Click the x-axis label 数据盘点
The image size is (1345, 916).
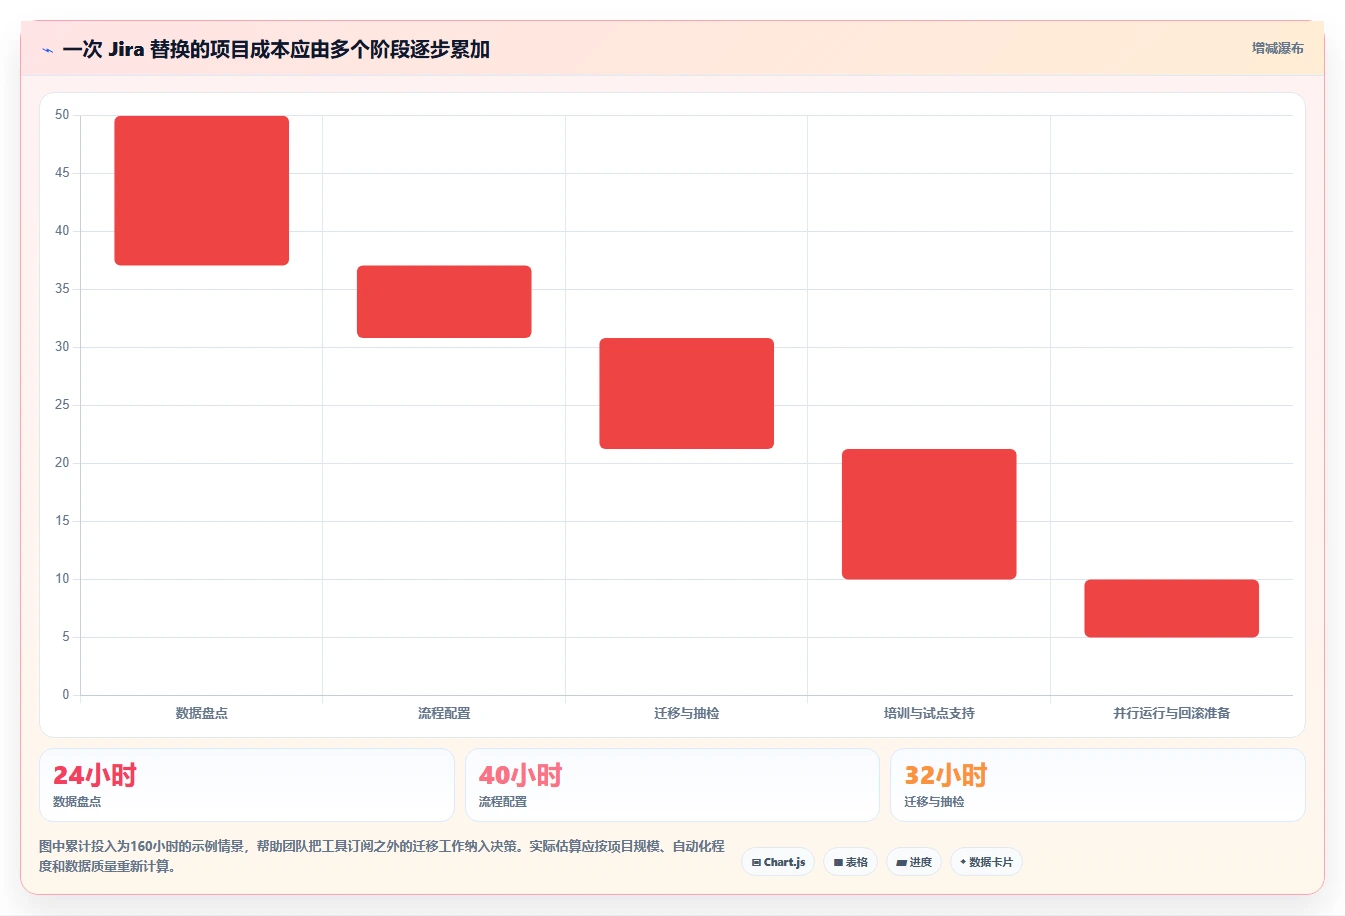(x=202, y=713)
